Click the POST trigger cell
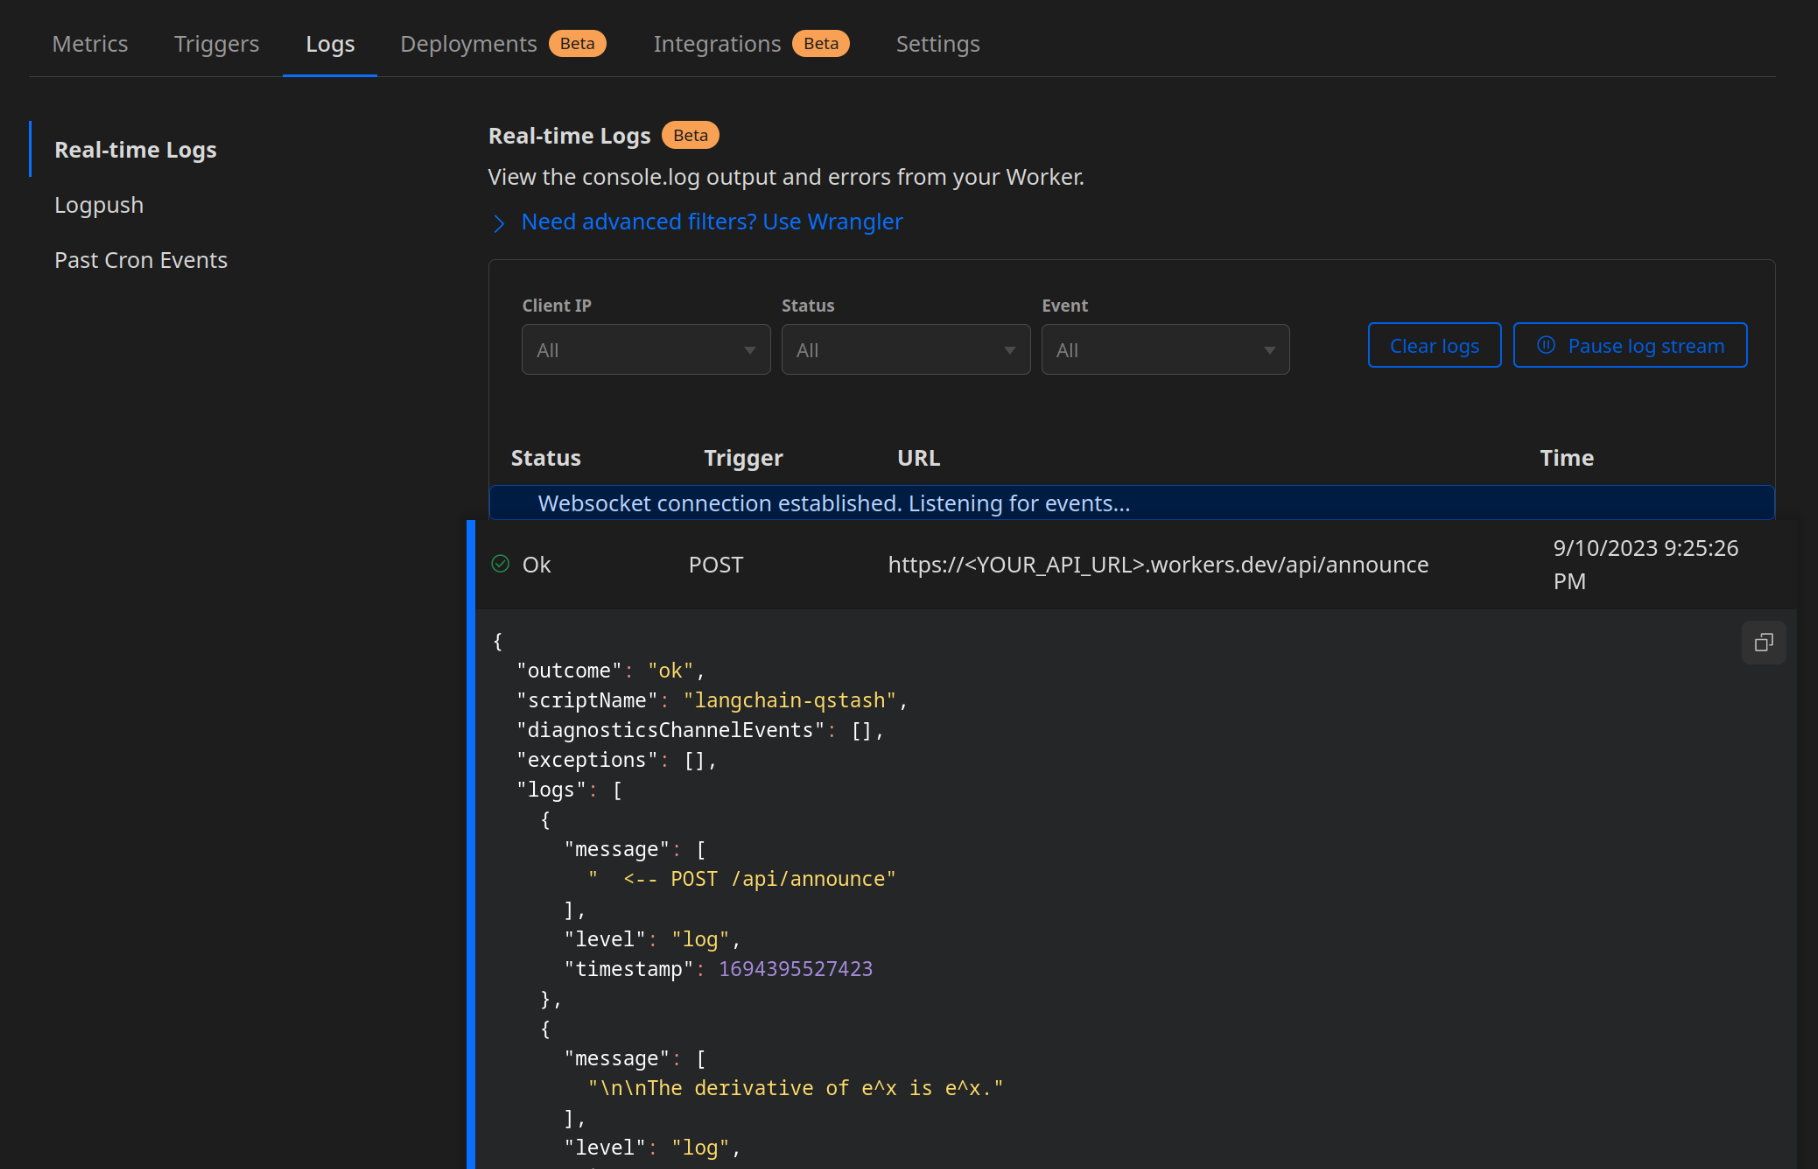This screenshot has width=1818, height=1169. [x=716, y=565]
